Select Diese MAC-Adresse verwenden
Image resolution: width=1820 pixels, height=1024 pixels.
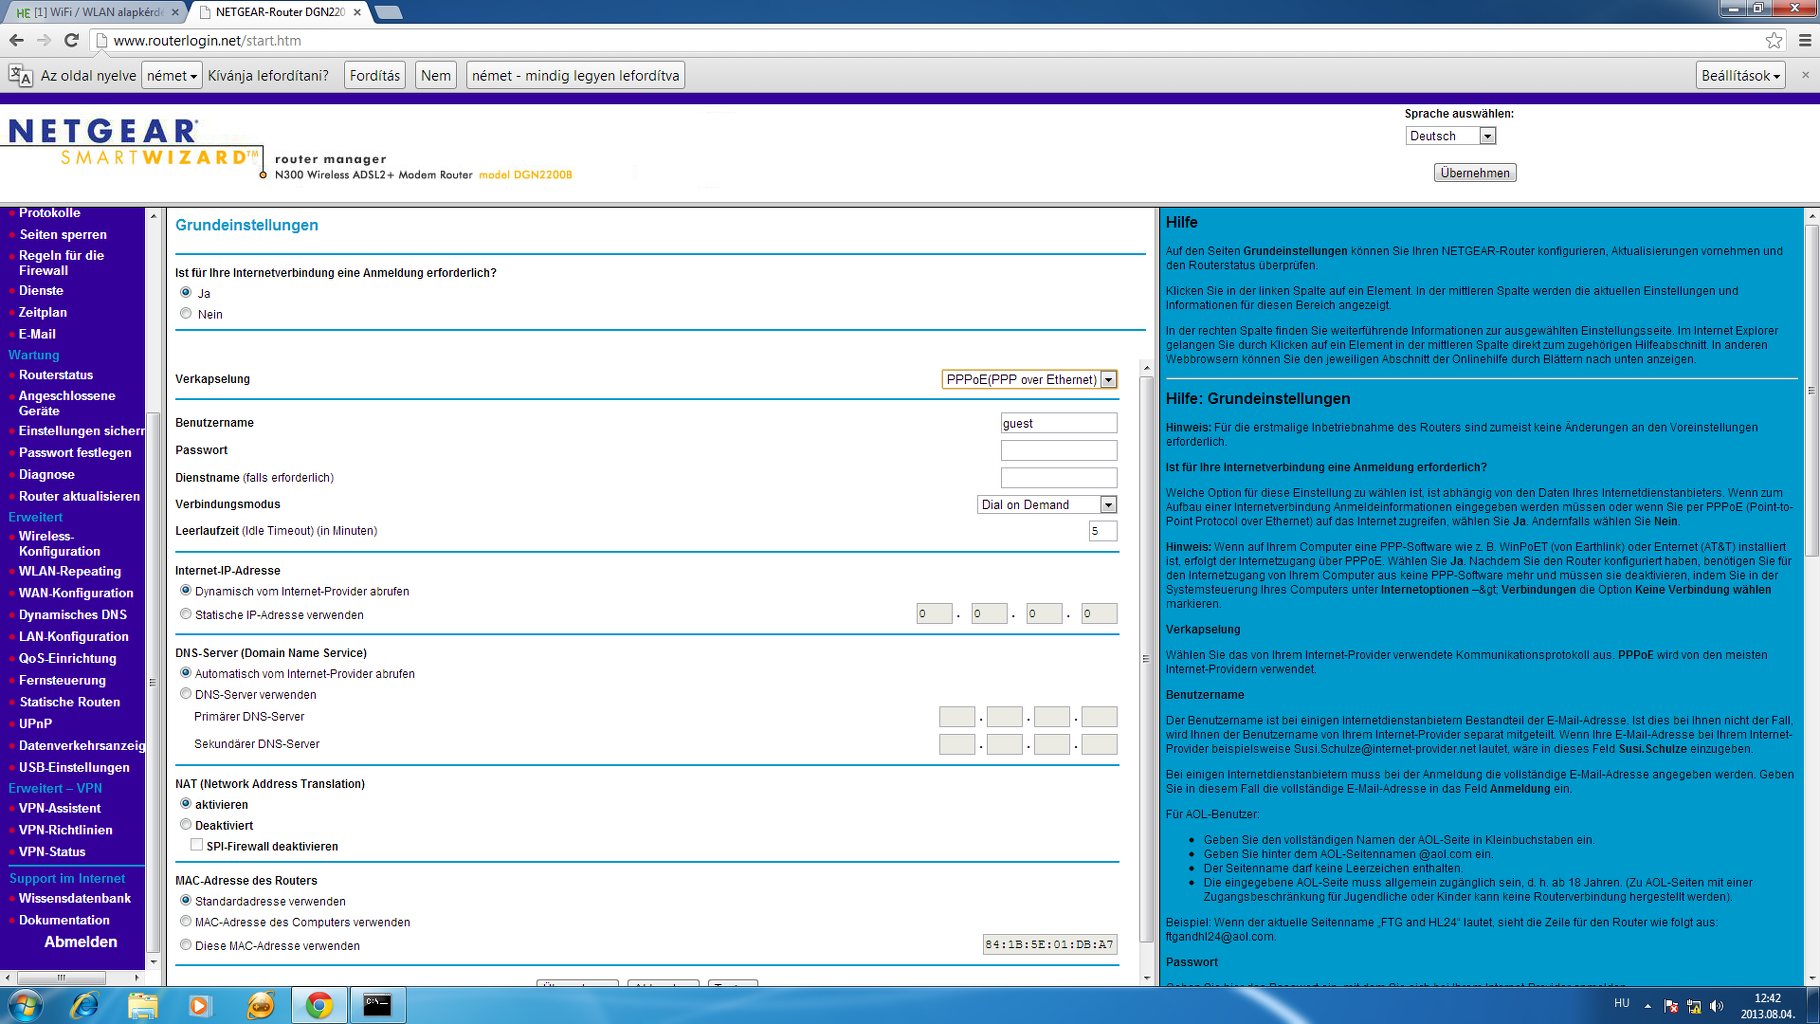point(186,945)
